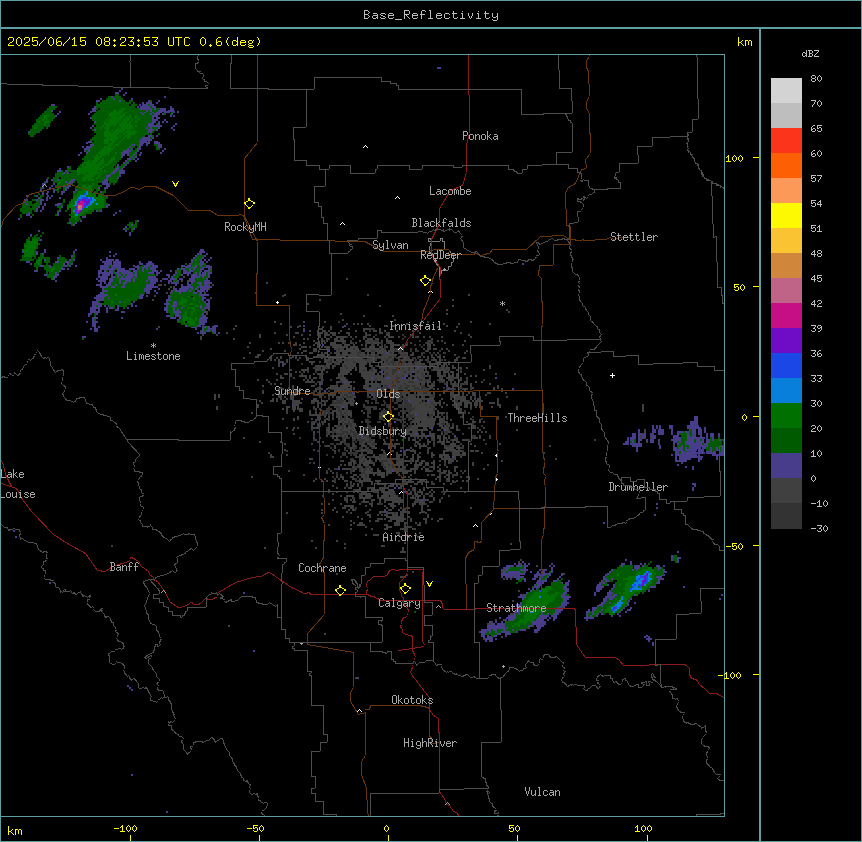The height and width of the screenshot is (842, 862).
Task: Click the white caret marker south of Ponoka
Action: [x=365, y=147]
